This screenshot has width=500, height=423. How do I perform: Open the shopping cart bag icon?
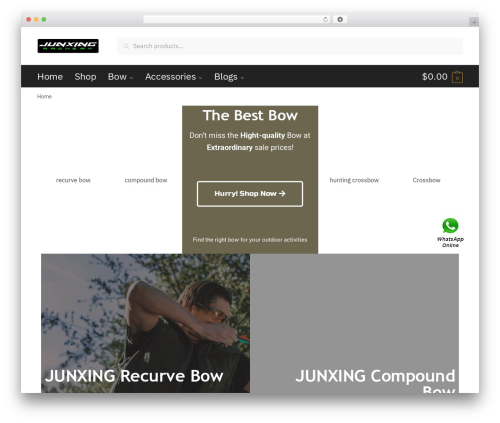coord(457,77)
